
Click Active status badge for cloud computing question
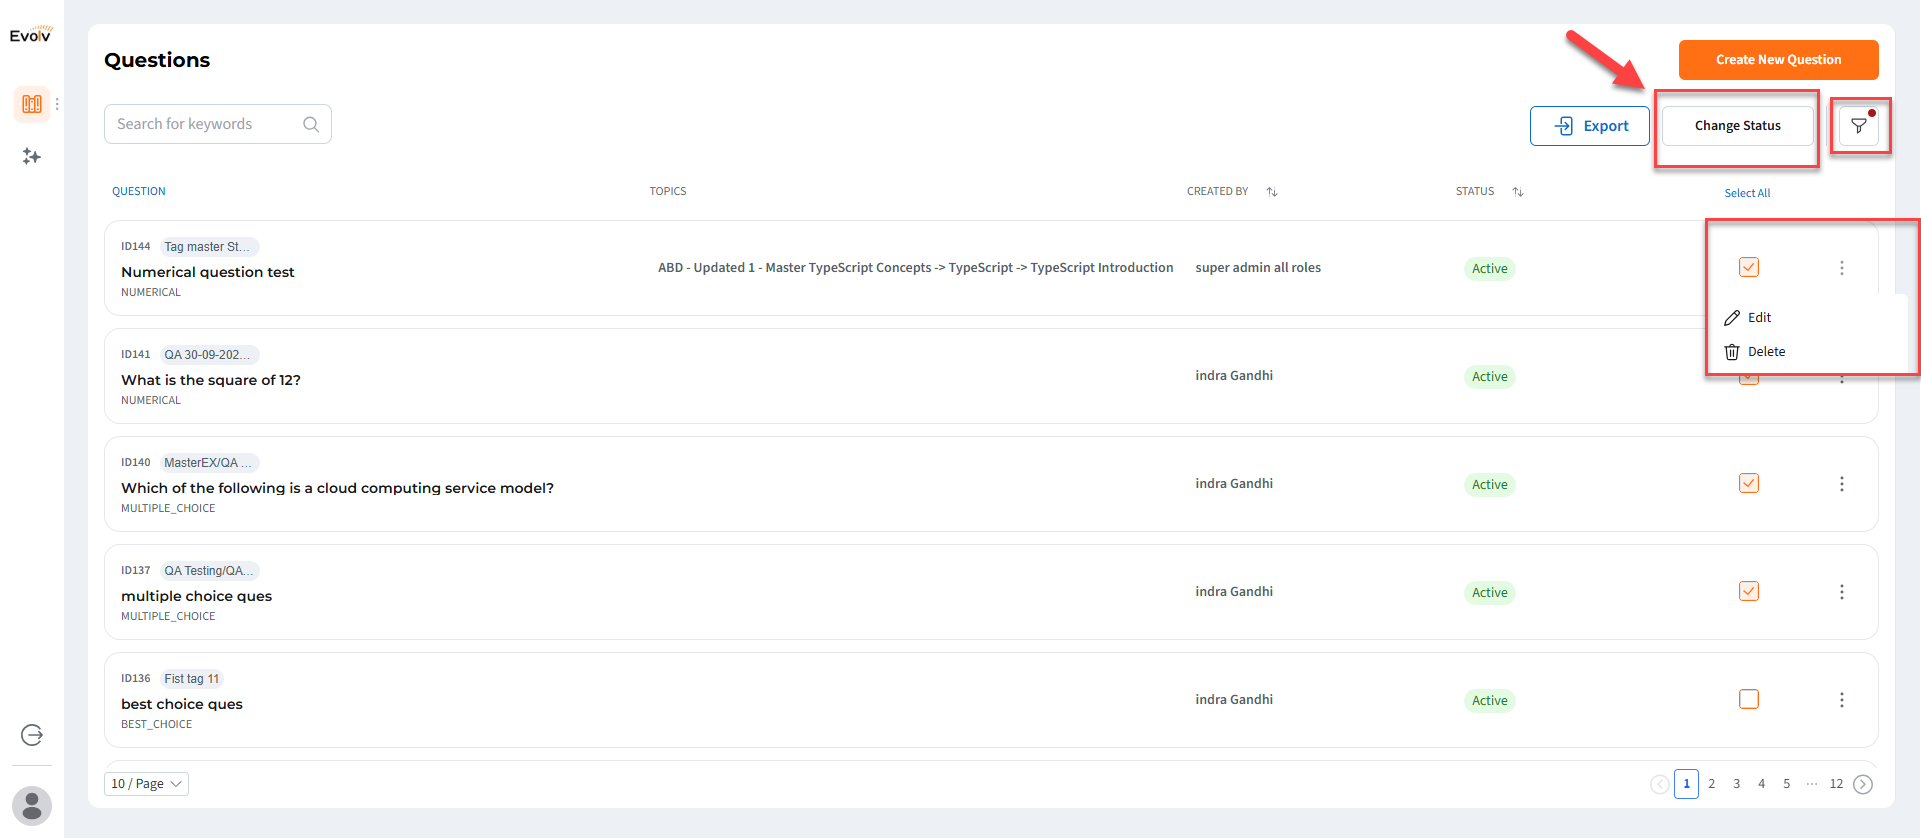(1490, 485)
